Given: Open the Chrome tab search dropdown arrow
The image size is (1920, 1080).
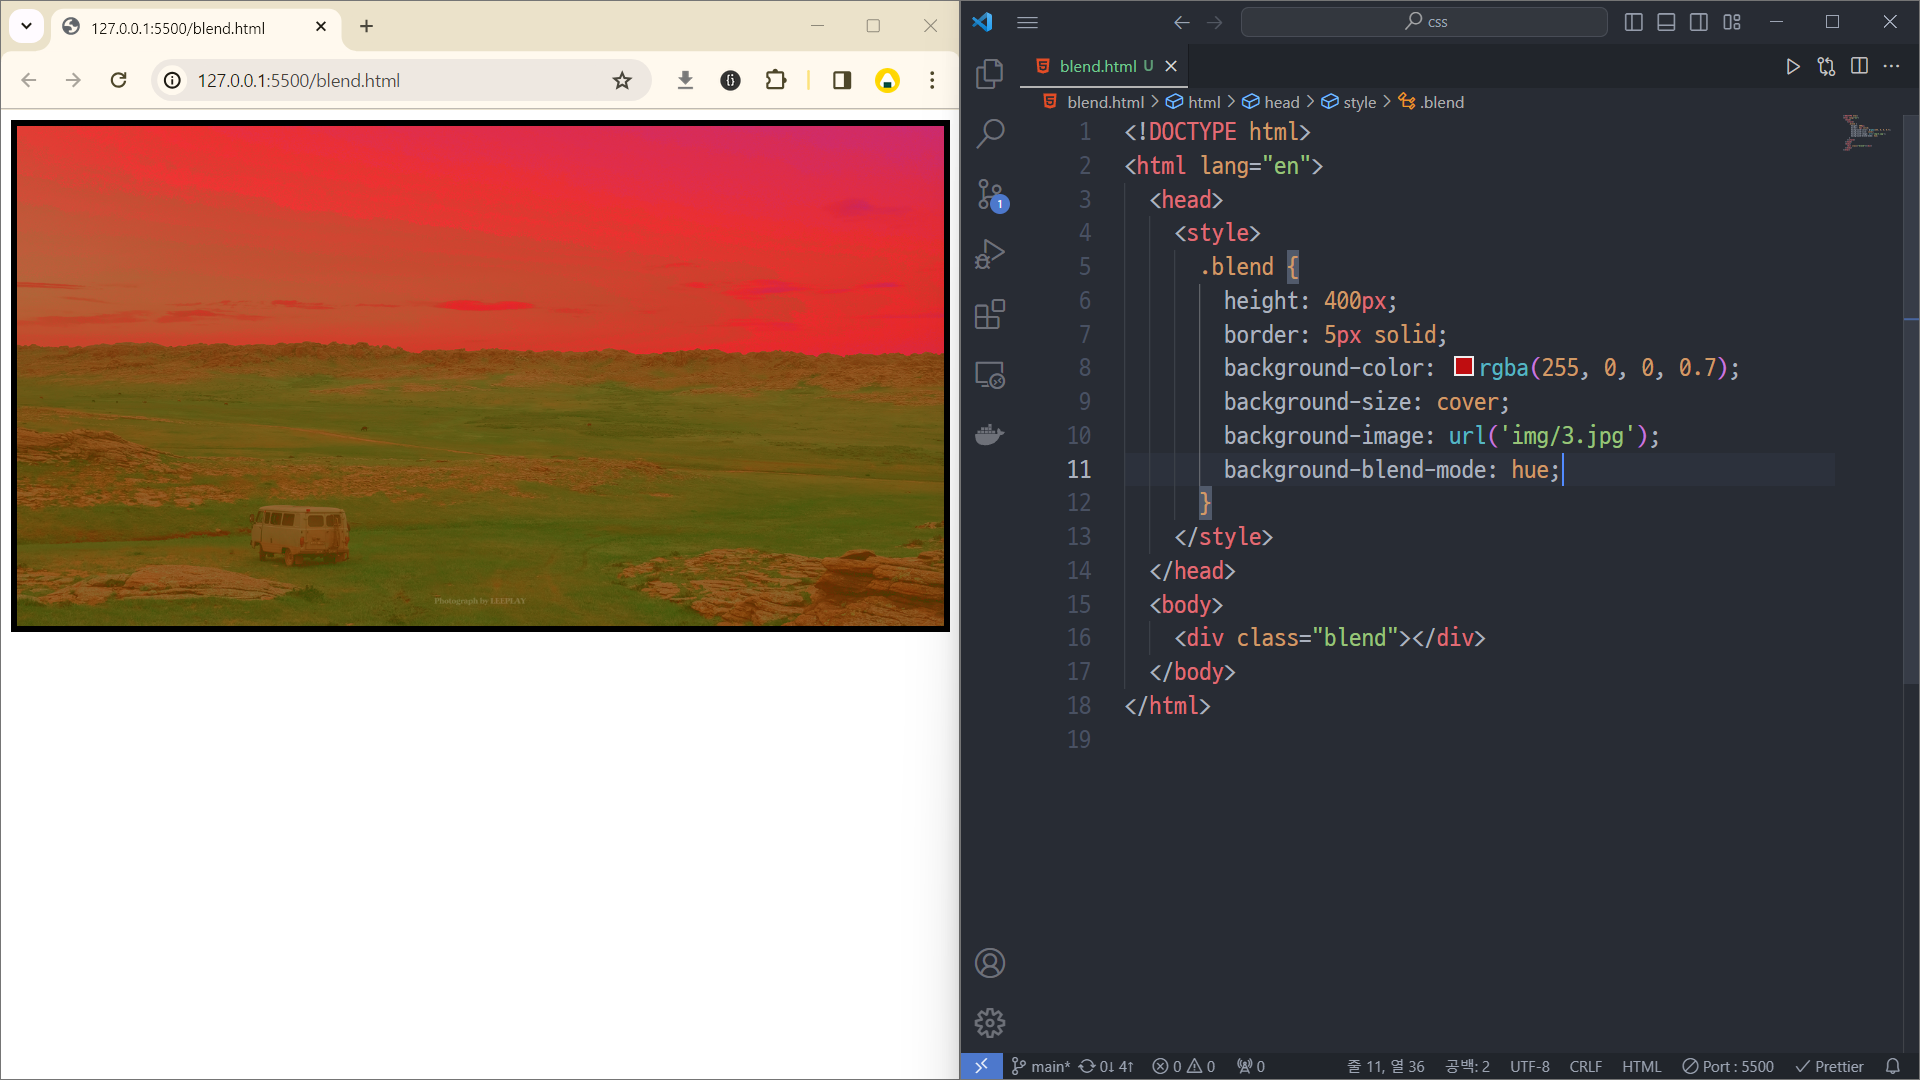Looking at the screenshot, I should tap(27, 26).
